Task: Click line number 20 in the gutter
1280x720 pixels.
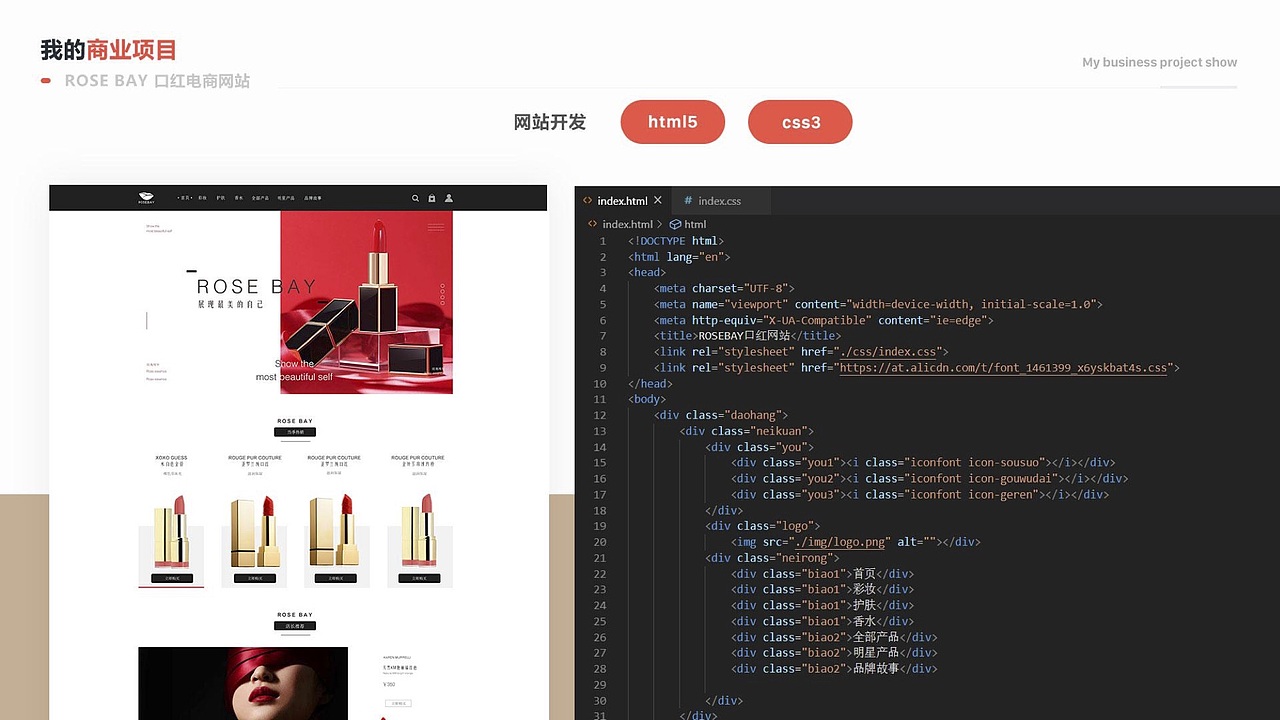Action: [600, 542]
